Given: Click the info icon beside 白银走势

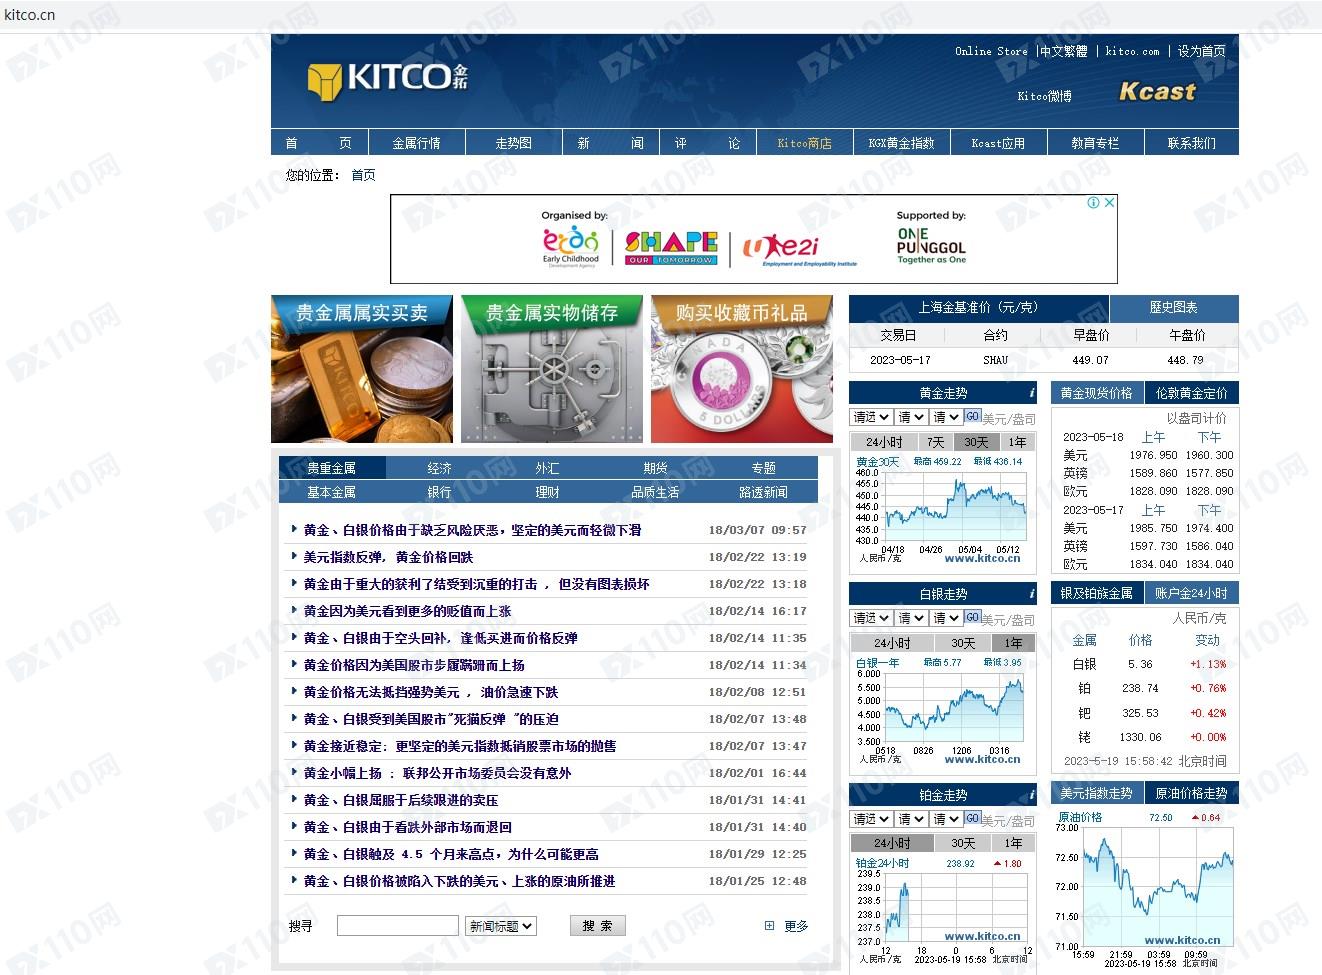Looking at the screenshot, I should click(1031, 594).
